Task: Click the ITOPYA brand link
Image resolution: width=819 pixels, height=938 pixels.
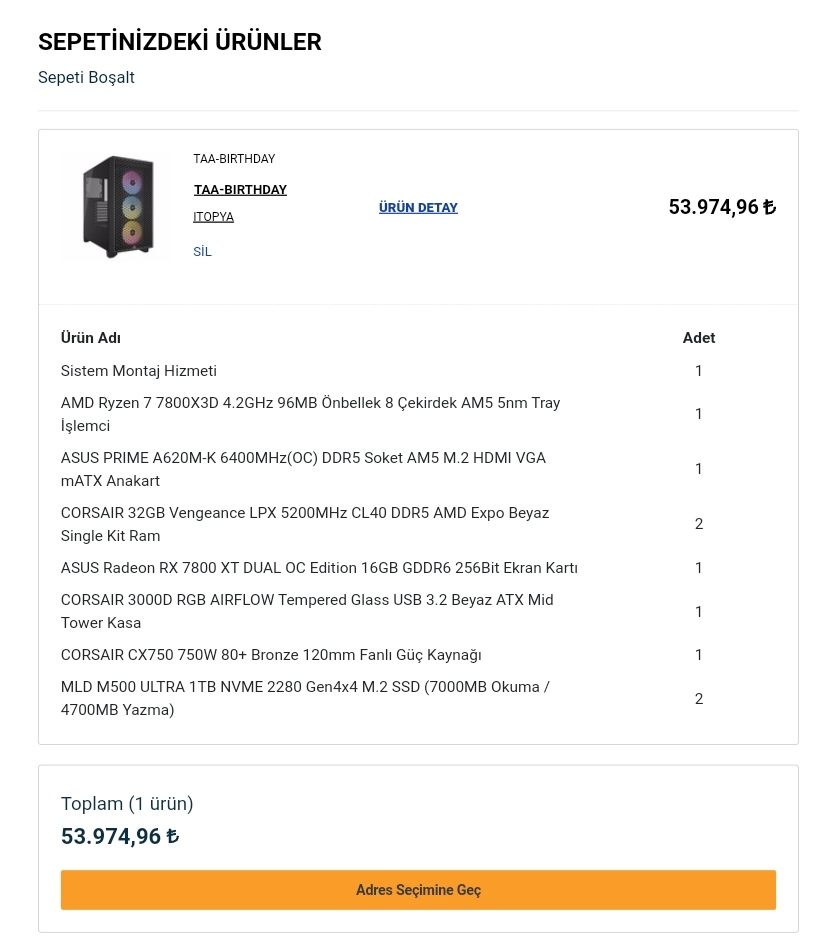Action: (213, 217)
